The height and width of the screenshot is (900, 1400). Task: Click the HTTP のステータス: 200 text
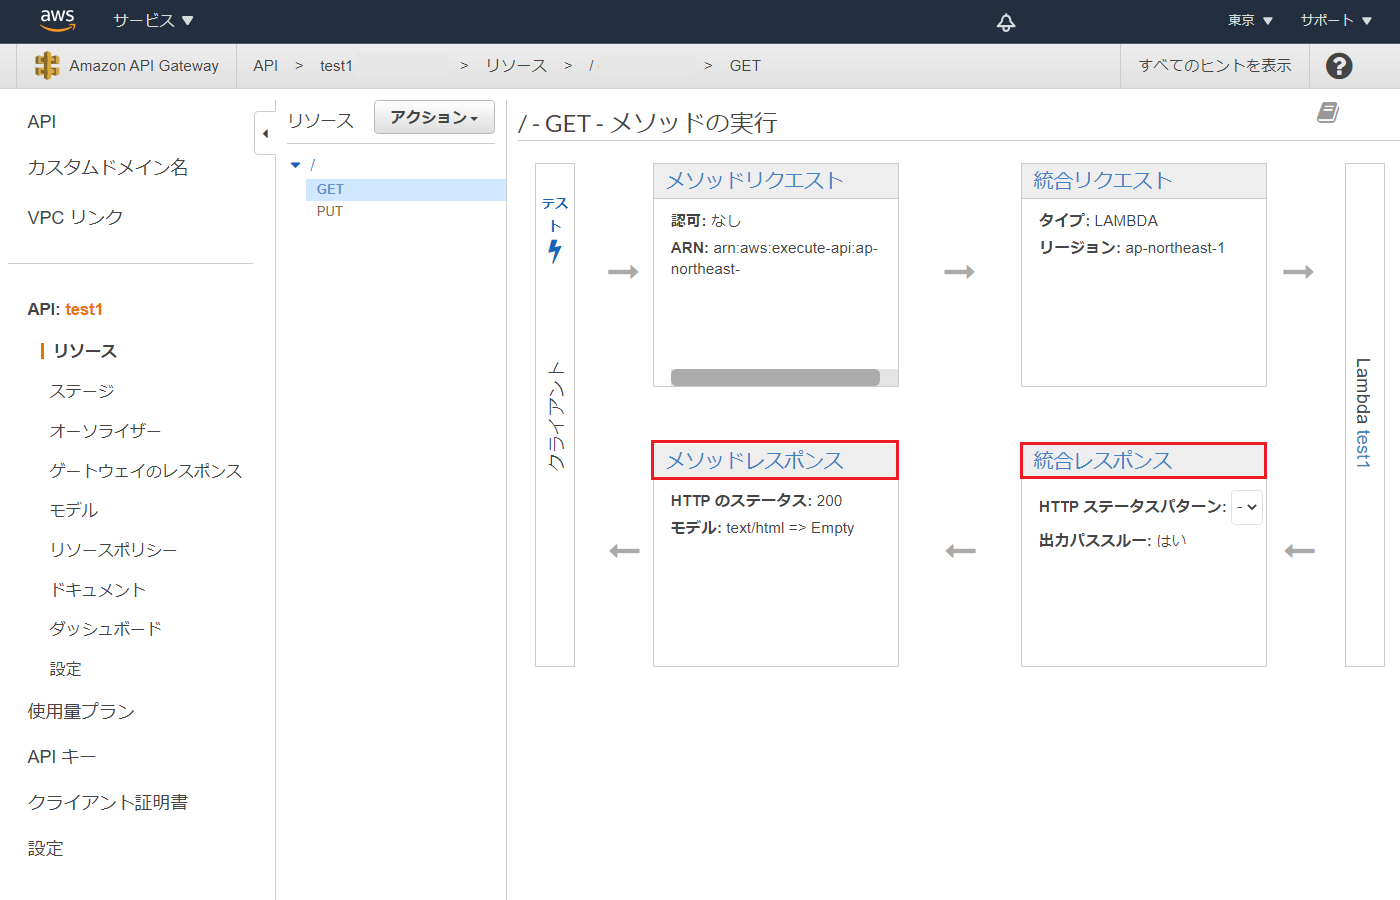click(756, 500)
